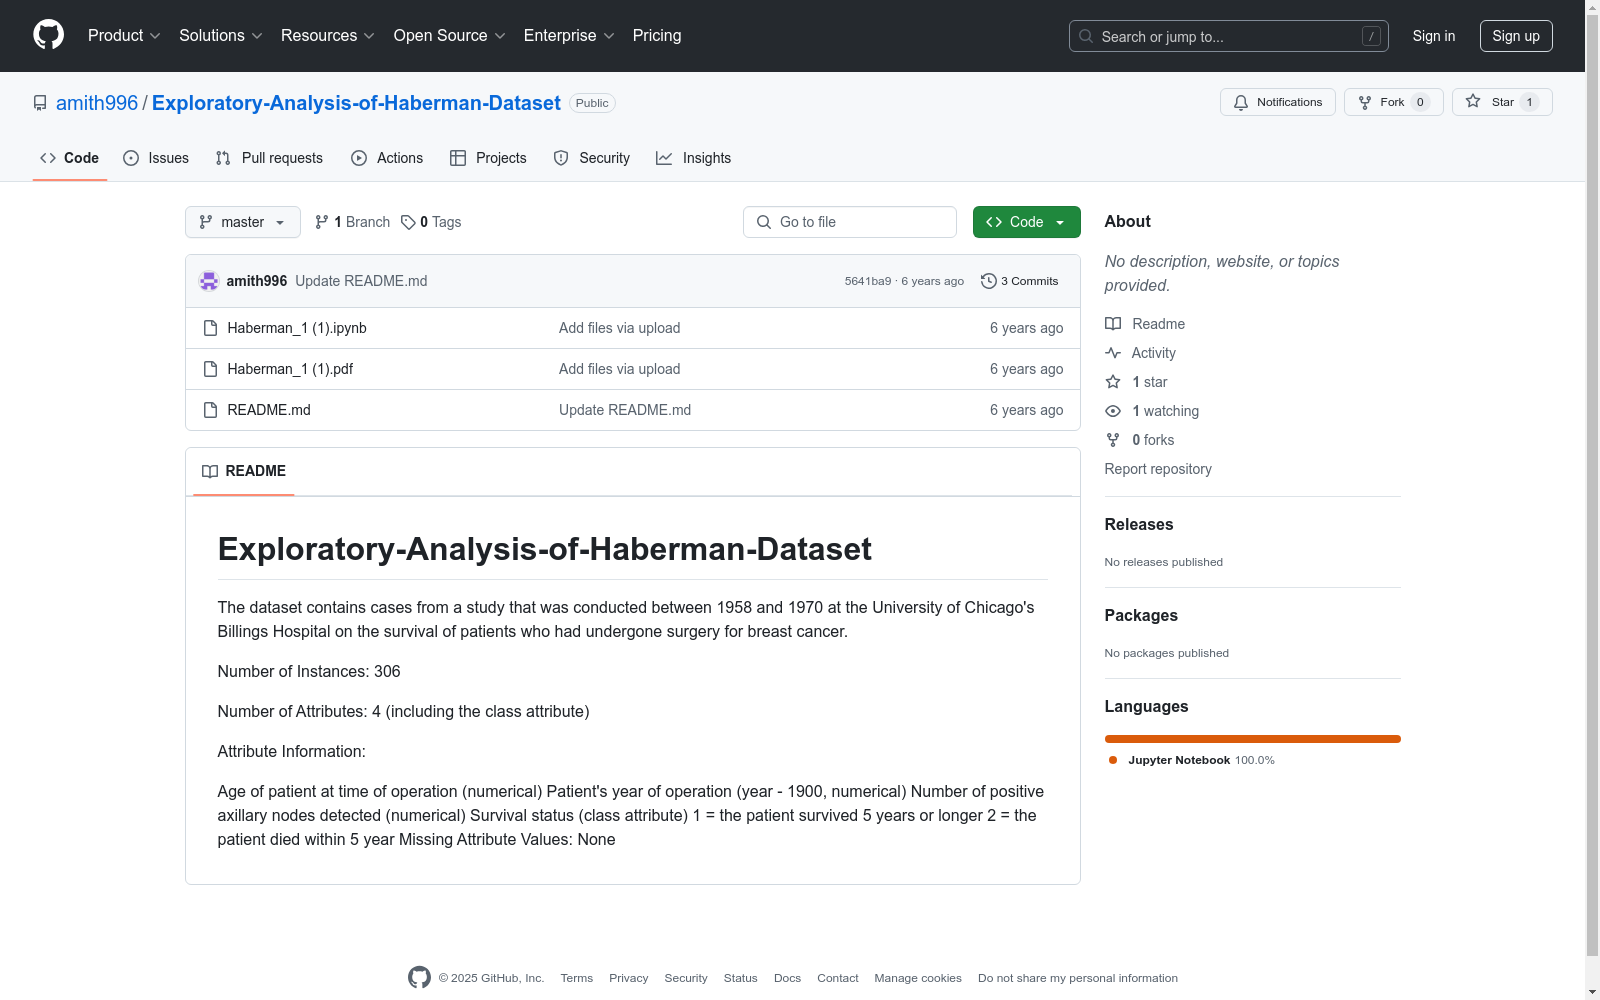
Task: Click the Releases heading link
Action: [x=1139, y=524]
